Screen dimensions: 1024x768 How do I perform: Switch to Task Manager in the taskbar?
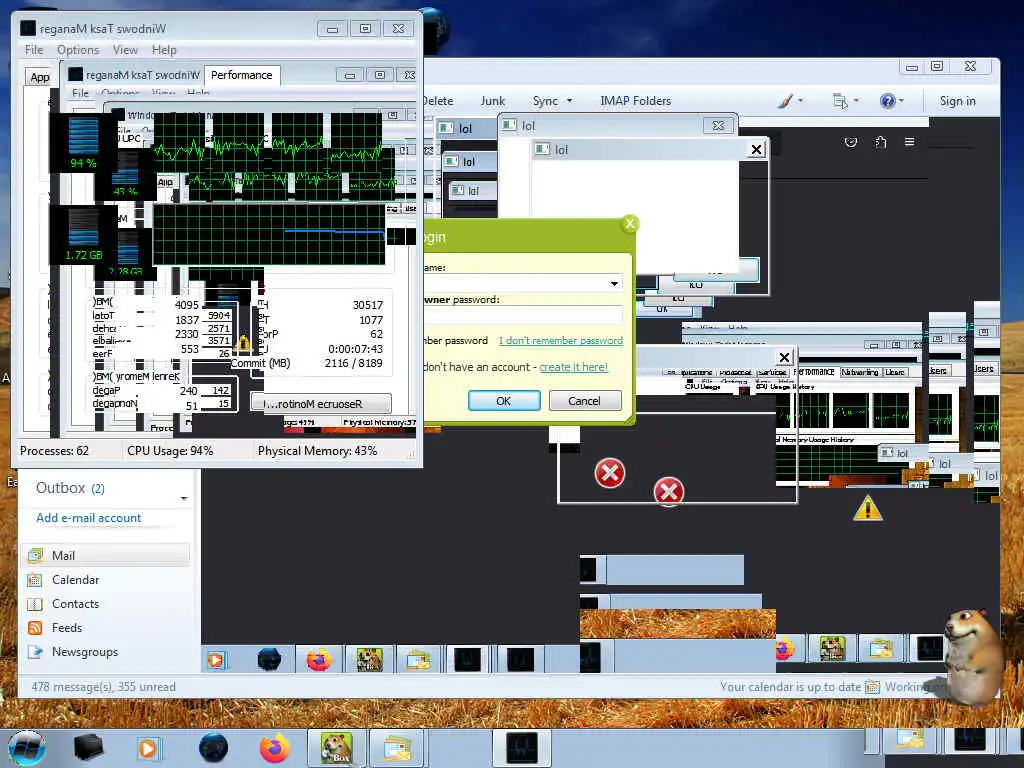(x=521, y=748)
